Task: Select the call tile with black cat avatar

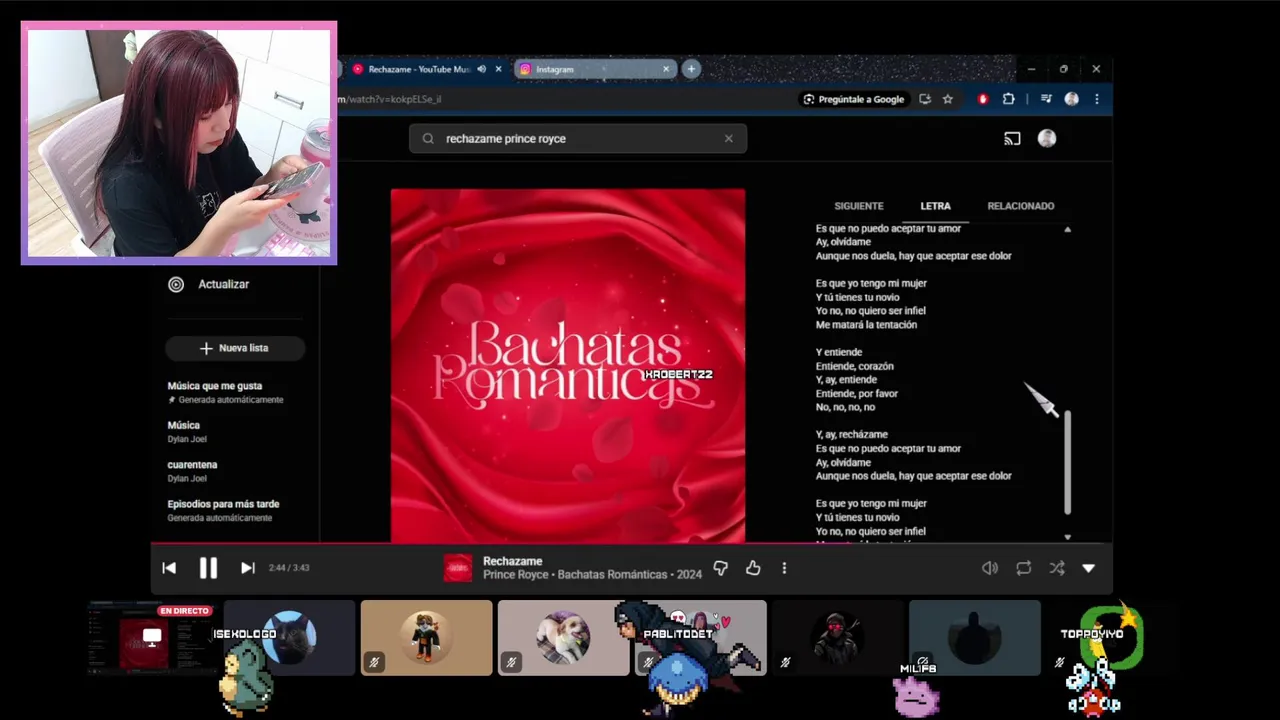Action: 289,637
